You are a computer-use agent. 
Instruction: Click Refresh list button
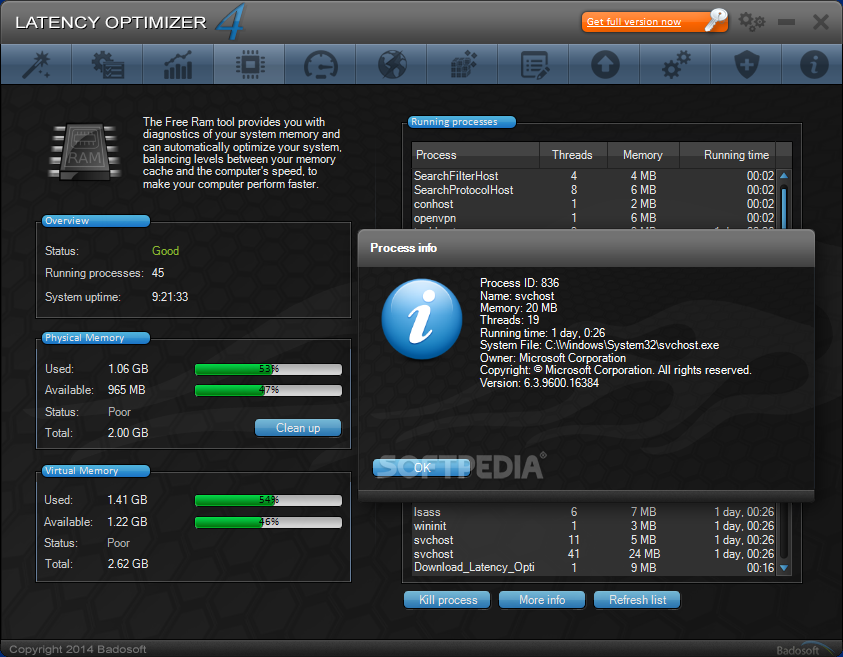(637, 600)
